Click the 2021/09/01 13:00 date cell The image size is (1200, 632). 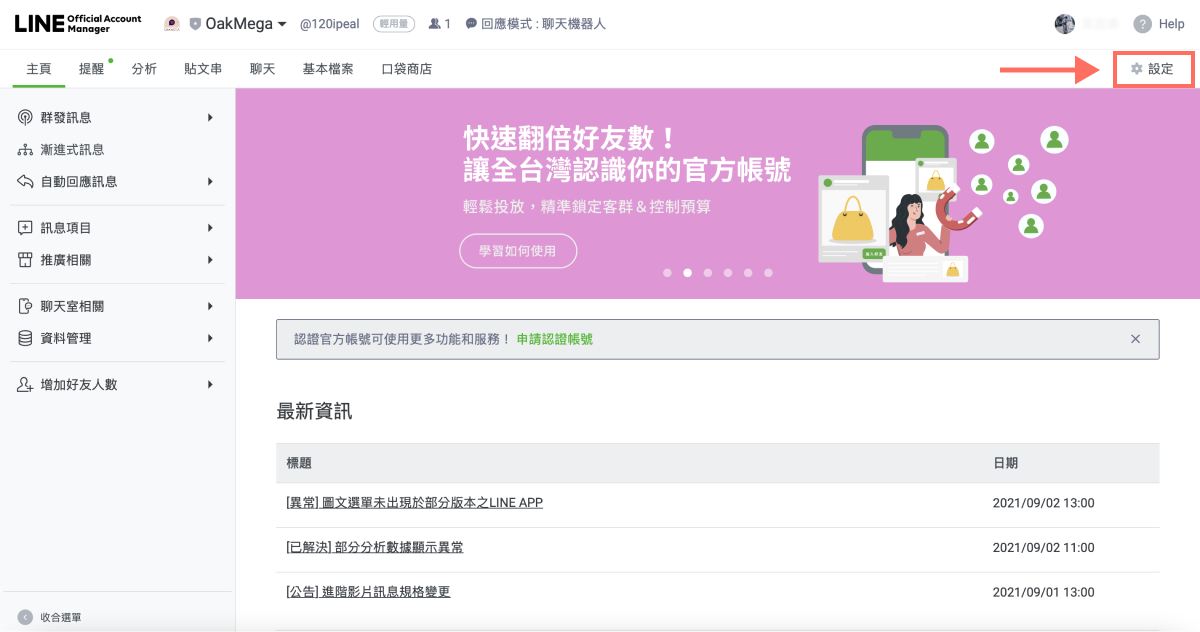[x=1044, y=592]
